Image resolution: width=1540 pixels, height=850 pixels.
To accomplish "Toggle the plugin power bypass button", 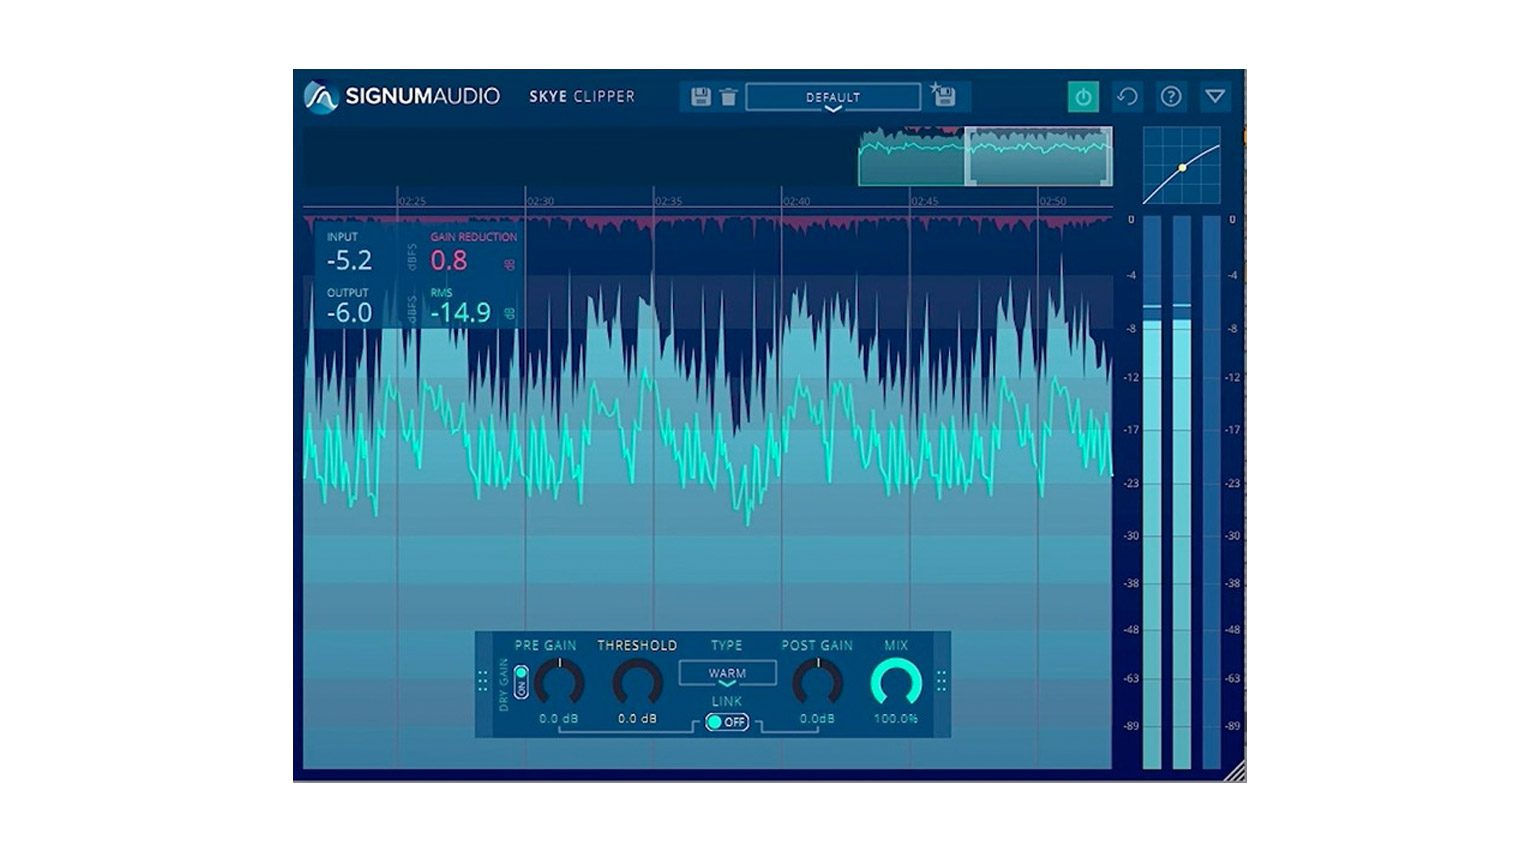I will tap(1083, 97).
